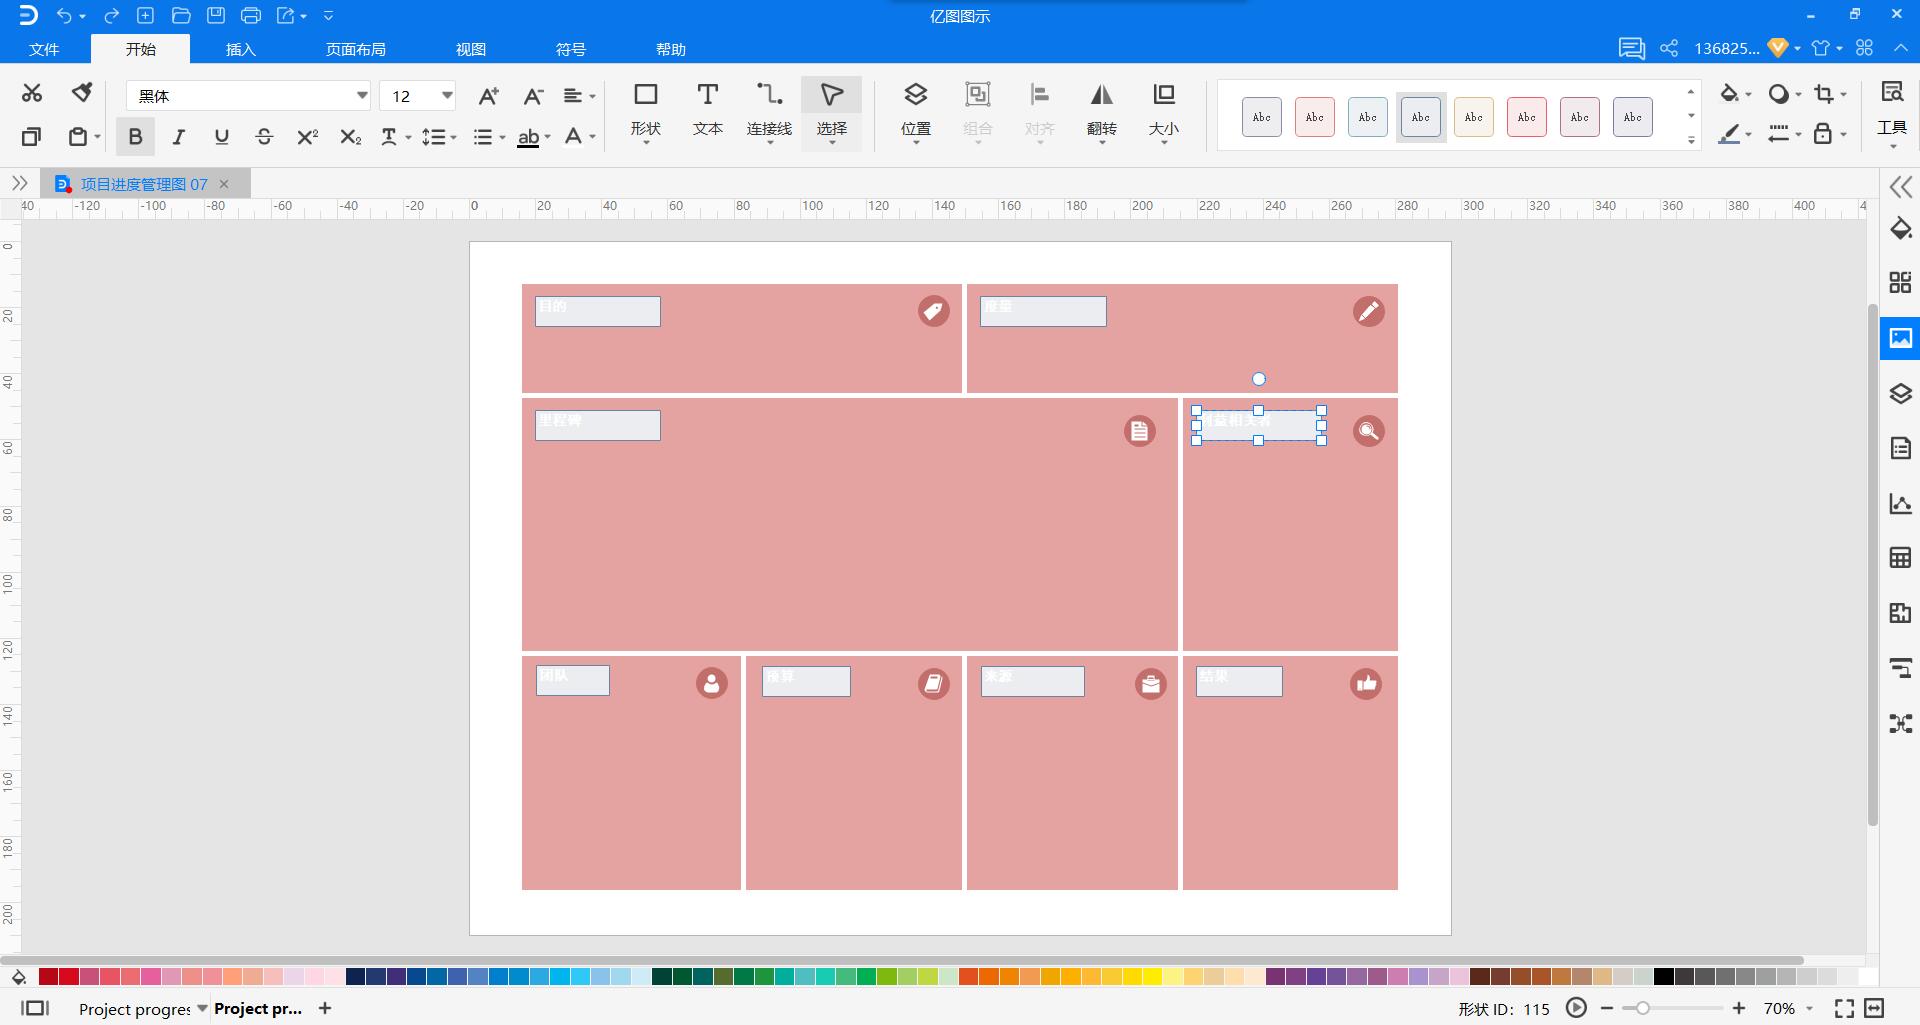This screenshot has height=1025, width=1920.
Task: Select the Text tool
Action: click(x=707, y=109)
